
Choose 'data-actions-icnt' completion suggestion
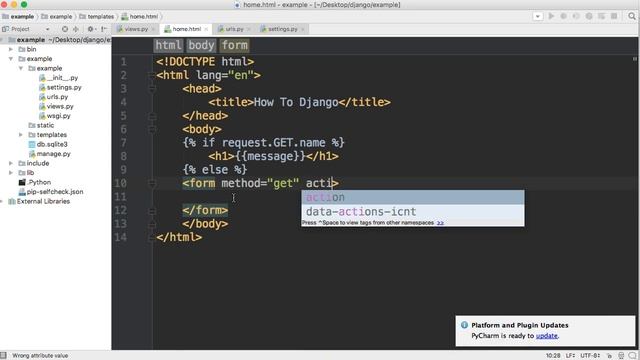coord(413,211)
